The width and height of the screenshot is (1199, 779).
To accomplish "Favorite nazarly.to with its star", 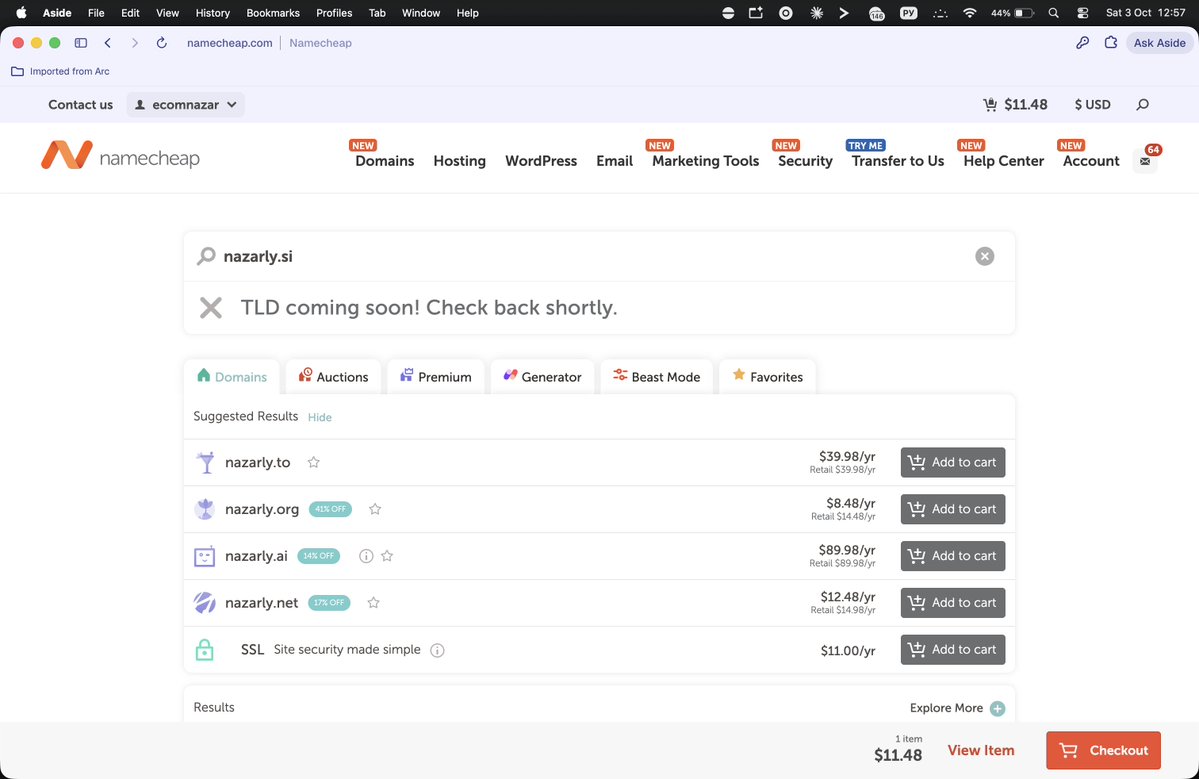I will [314, 462].
